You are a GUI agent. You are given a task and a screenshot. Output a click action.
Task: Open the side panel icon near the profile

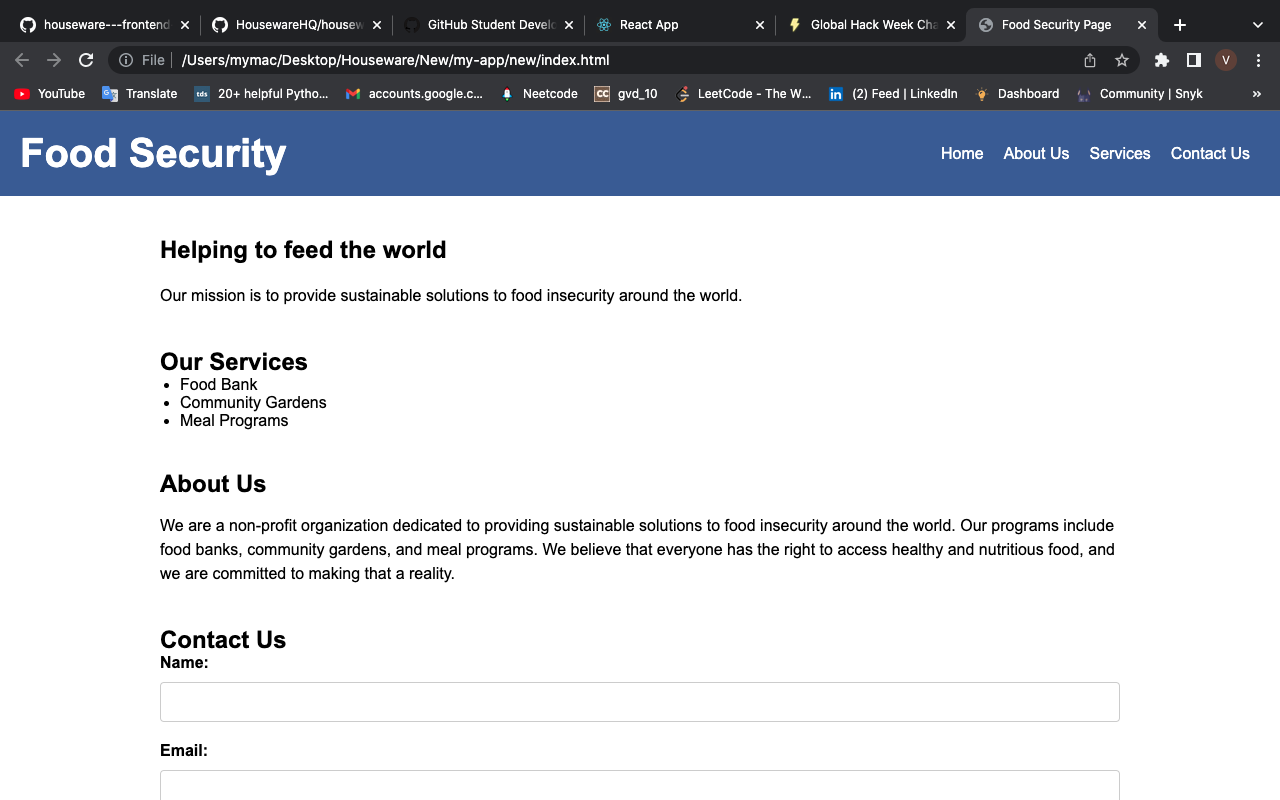click(1193, 60)
